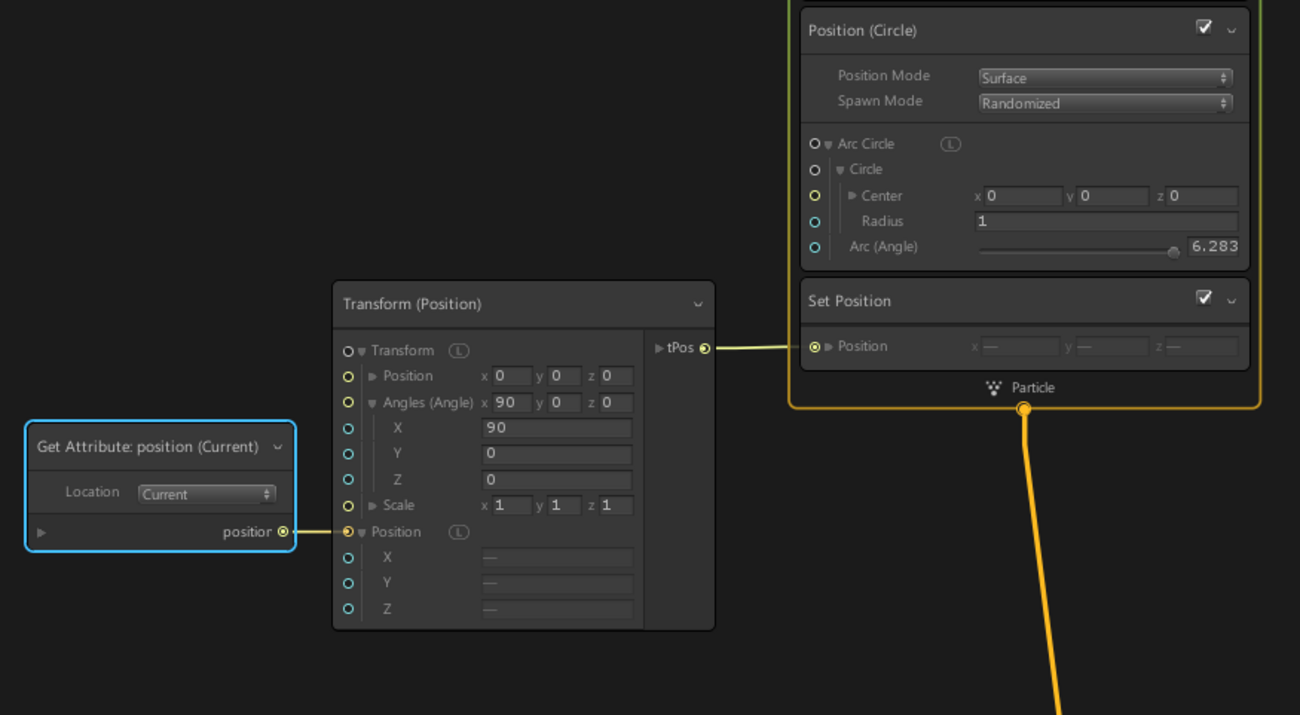Open the Location dropdown set to Current

[206, 494]
